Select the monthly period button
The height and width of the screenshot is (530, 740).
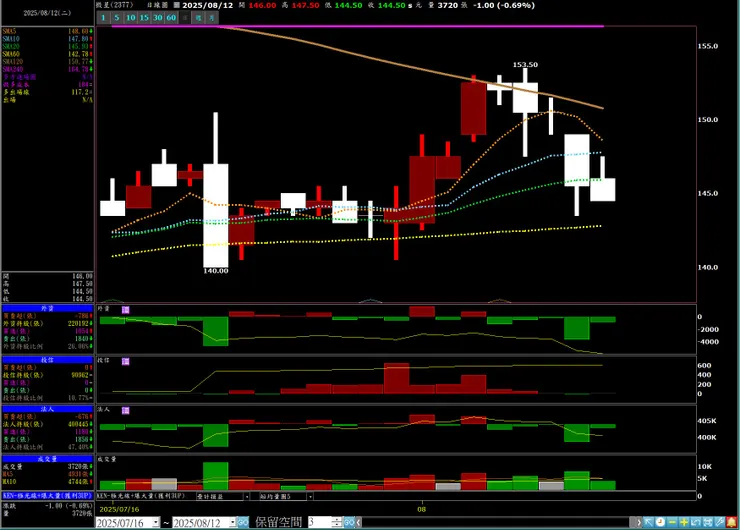click(212, 17)
